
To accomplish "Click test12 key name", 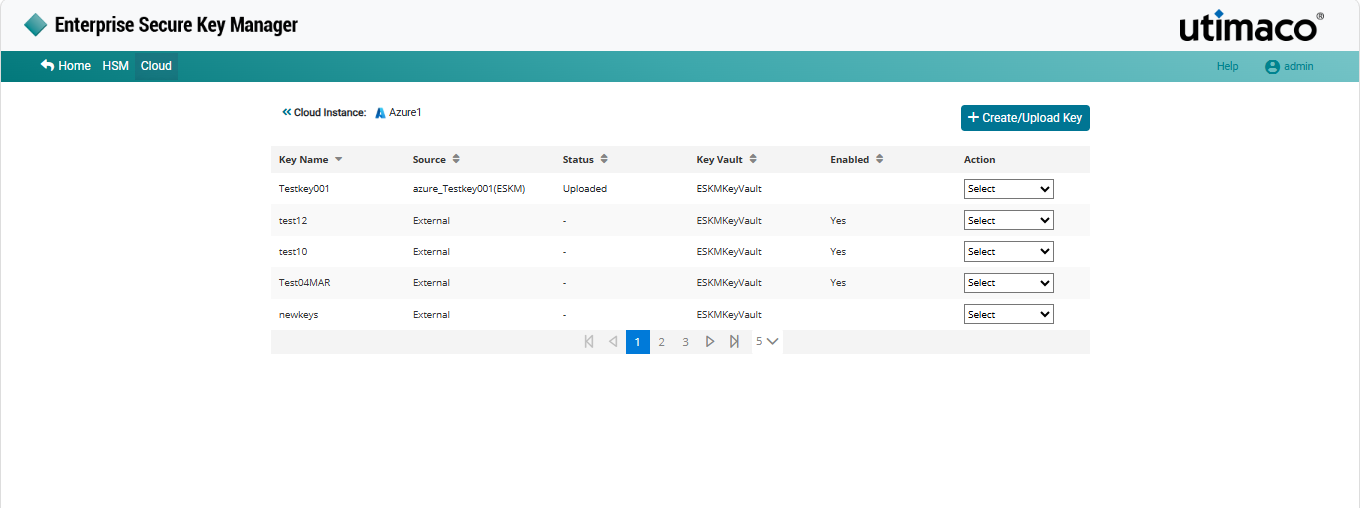I will click(293, 221).
